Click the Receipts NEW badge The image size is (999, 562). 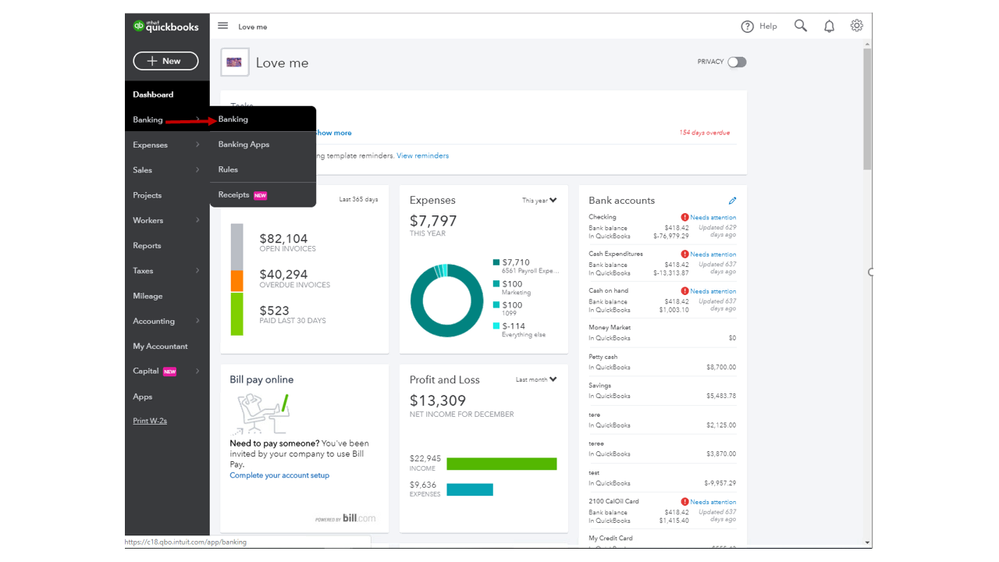(x=260, y=196)
